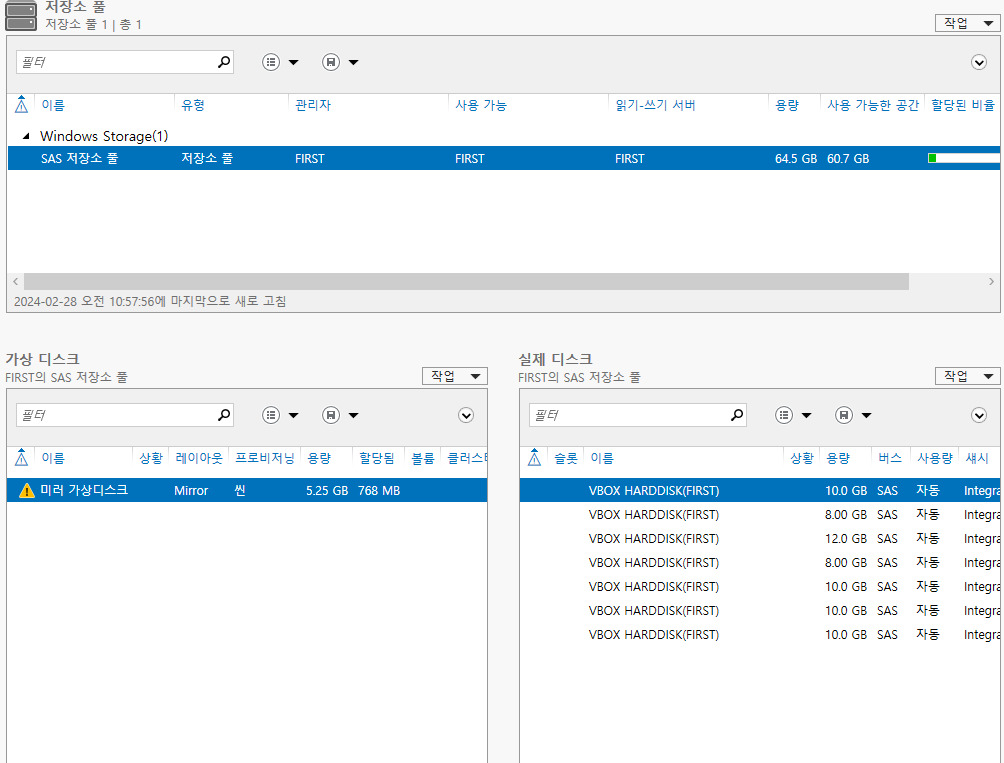Screen dimensions: 1004x763
Task: Click the storage pool filter input field
Action: point(117,62)
